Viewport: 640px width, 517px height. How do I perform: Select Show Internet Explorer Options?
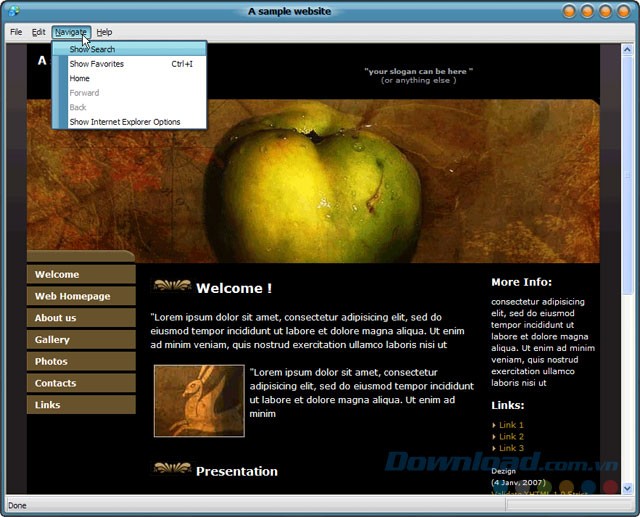pyautogui.click(x=129, y=122)
